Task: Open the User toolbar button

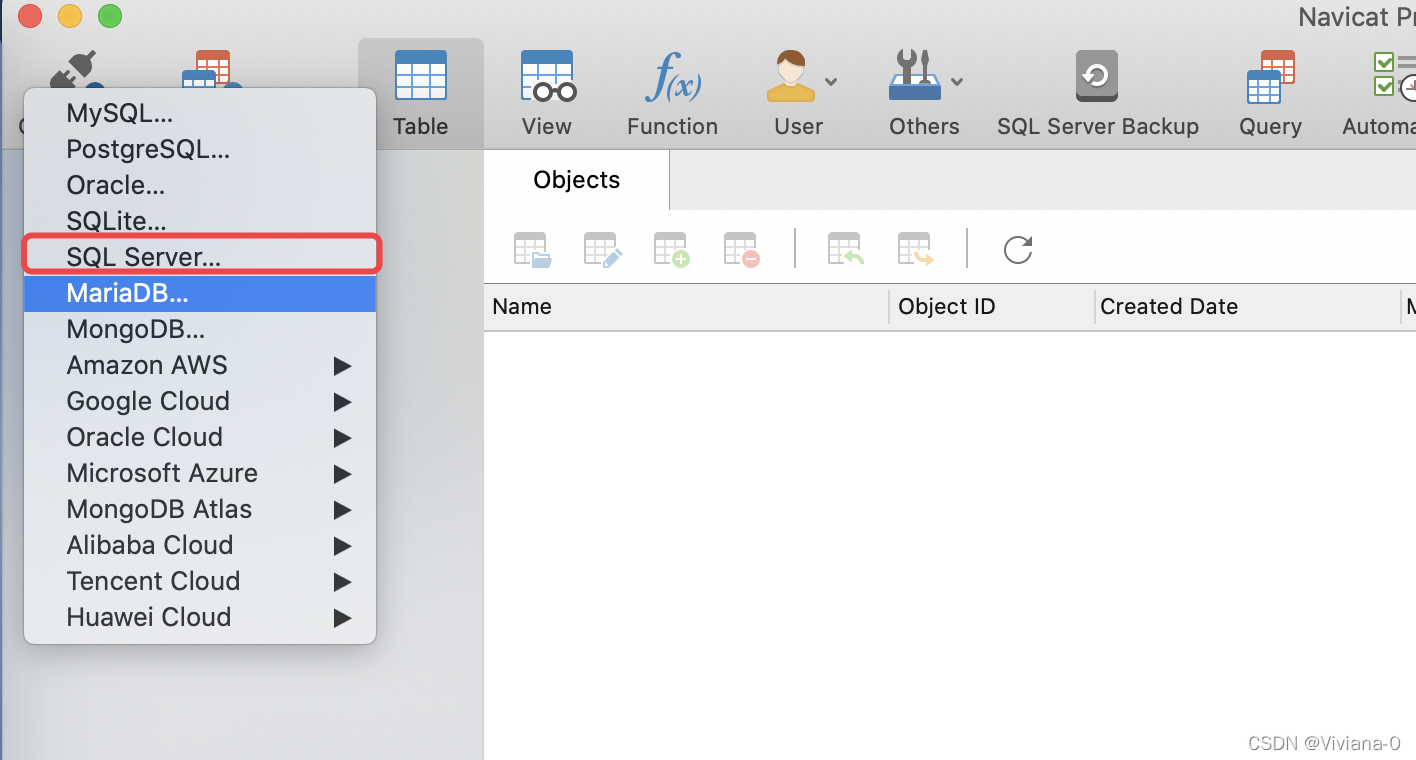Action: tap(798, 94)
